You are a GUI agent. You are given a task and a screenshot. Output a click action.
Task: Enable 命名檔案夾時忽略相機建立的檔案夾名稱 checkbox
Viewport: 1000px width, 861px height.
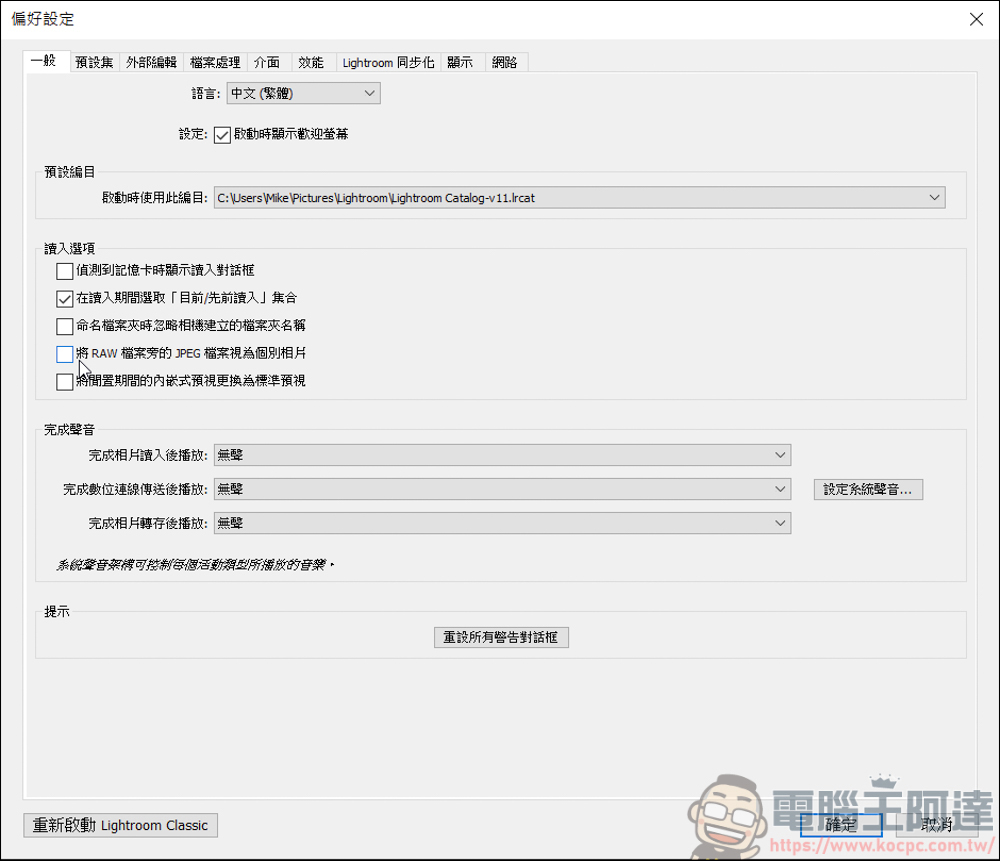click(64, 326)
